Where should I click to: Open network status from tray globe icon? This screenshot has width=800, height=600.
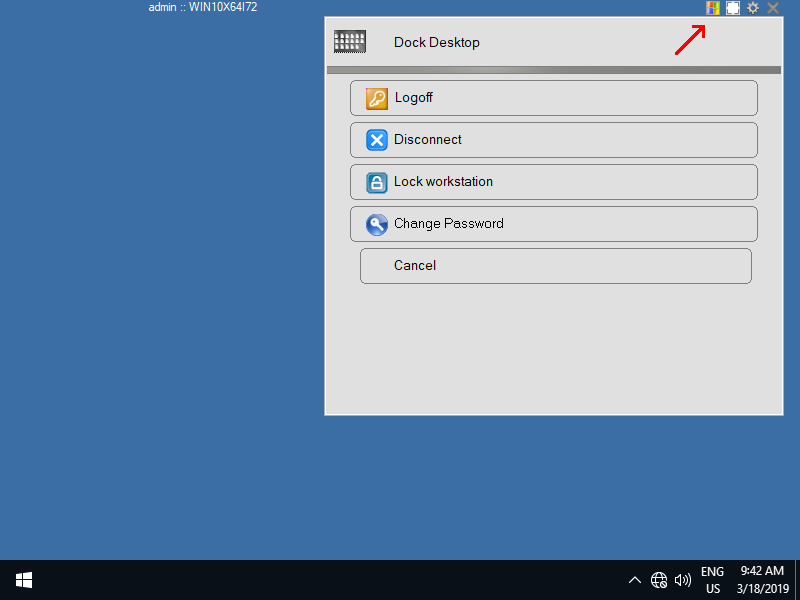659,580
